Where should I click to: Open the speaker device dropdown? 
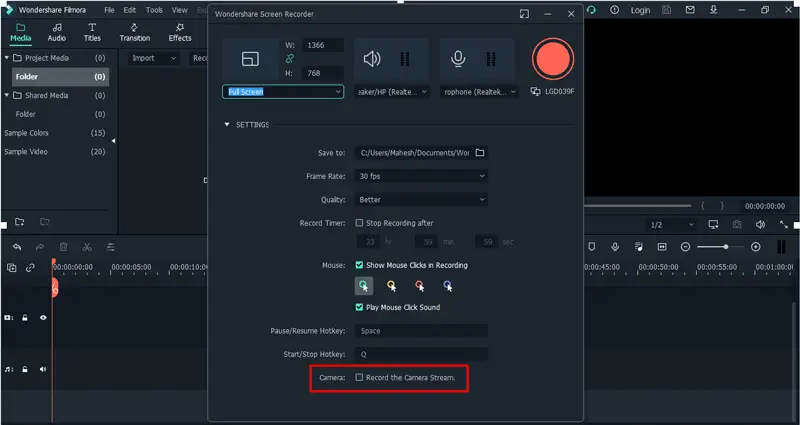tap(391, 92)
